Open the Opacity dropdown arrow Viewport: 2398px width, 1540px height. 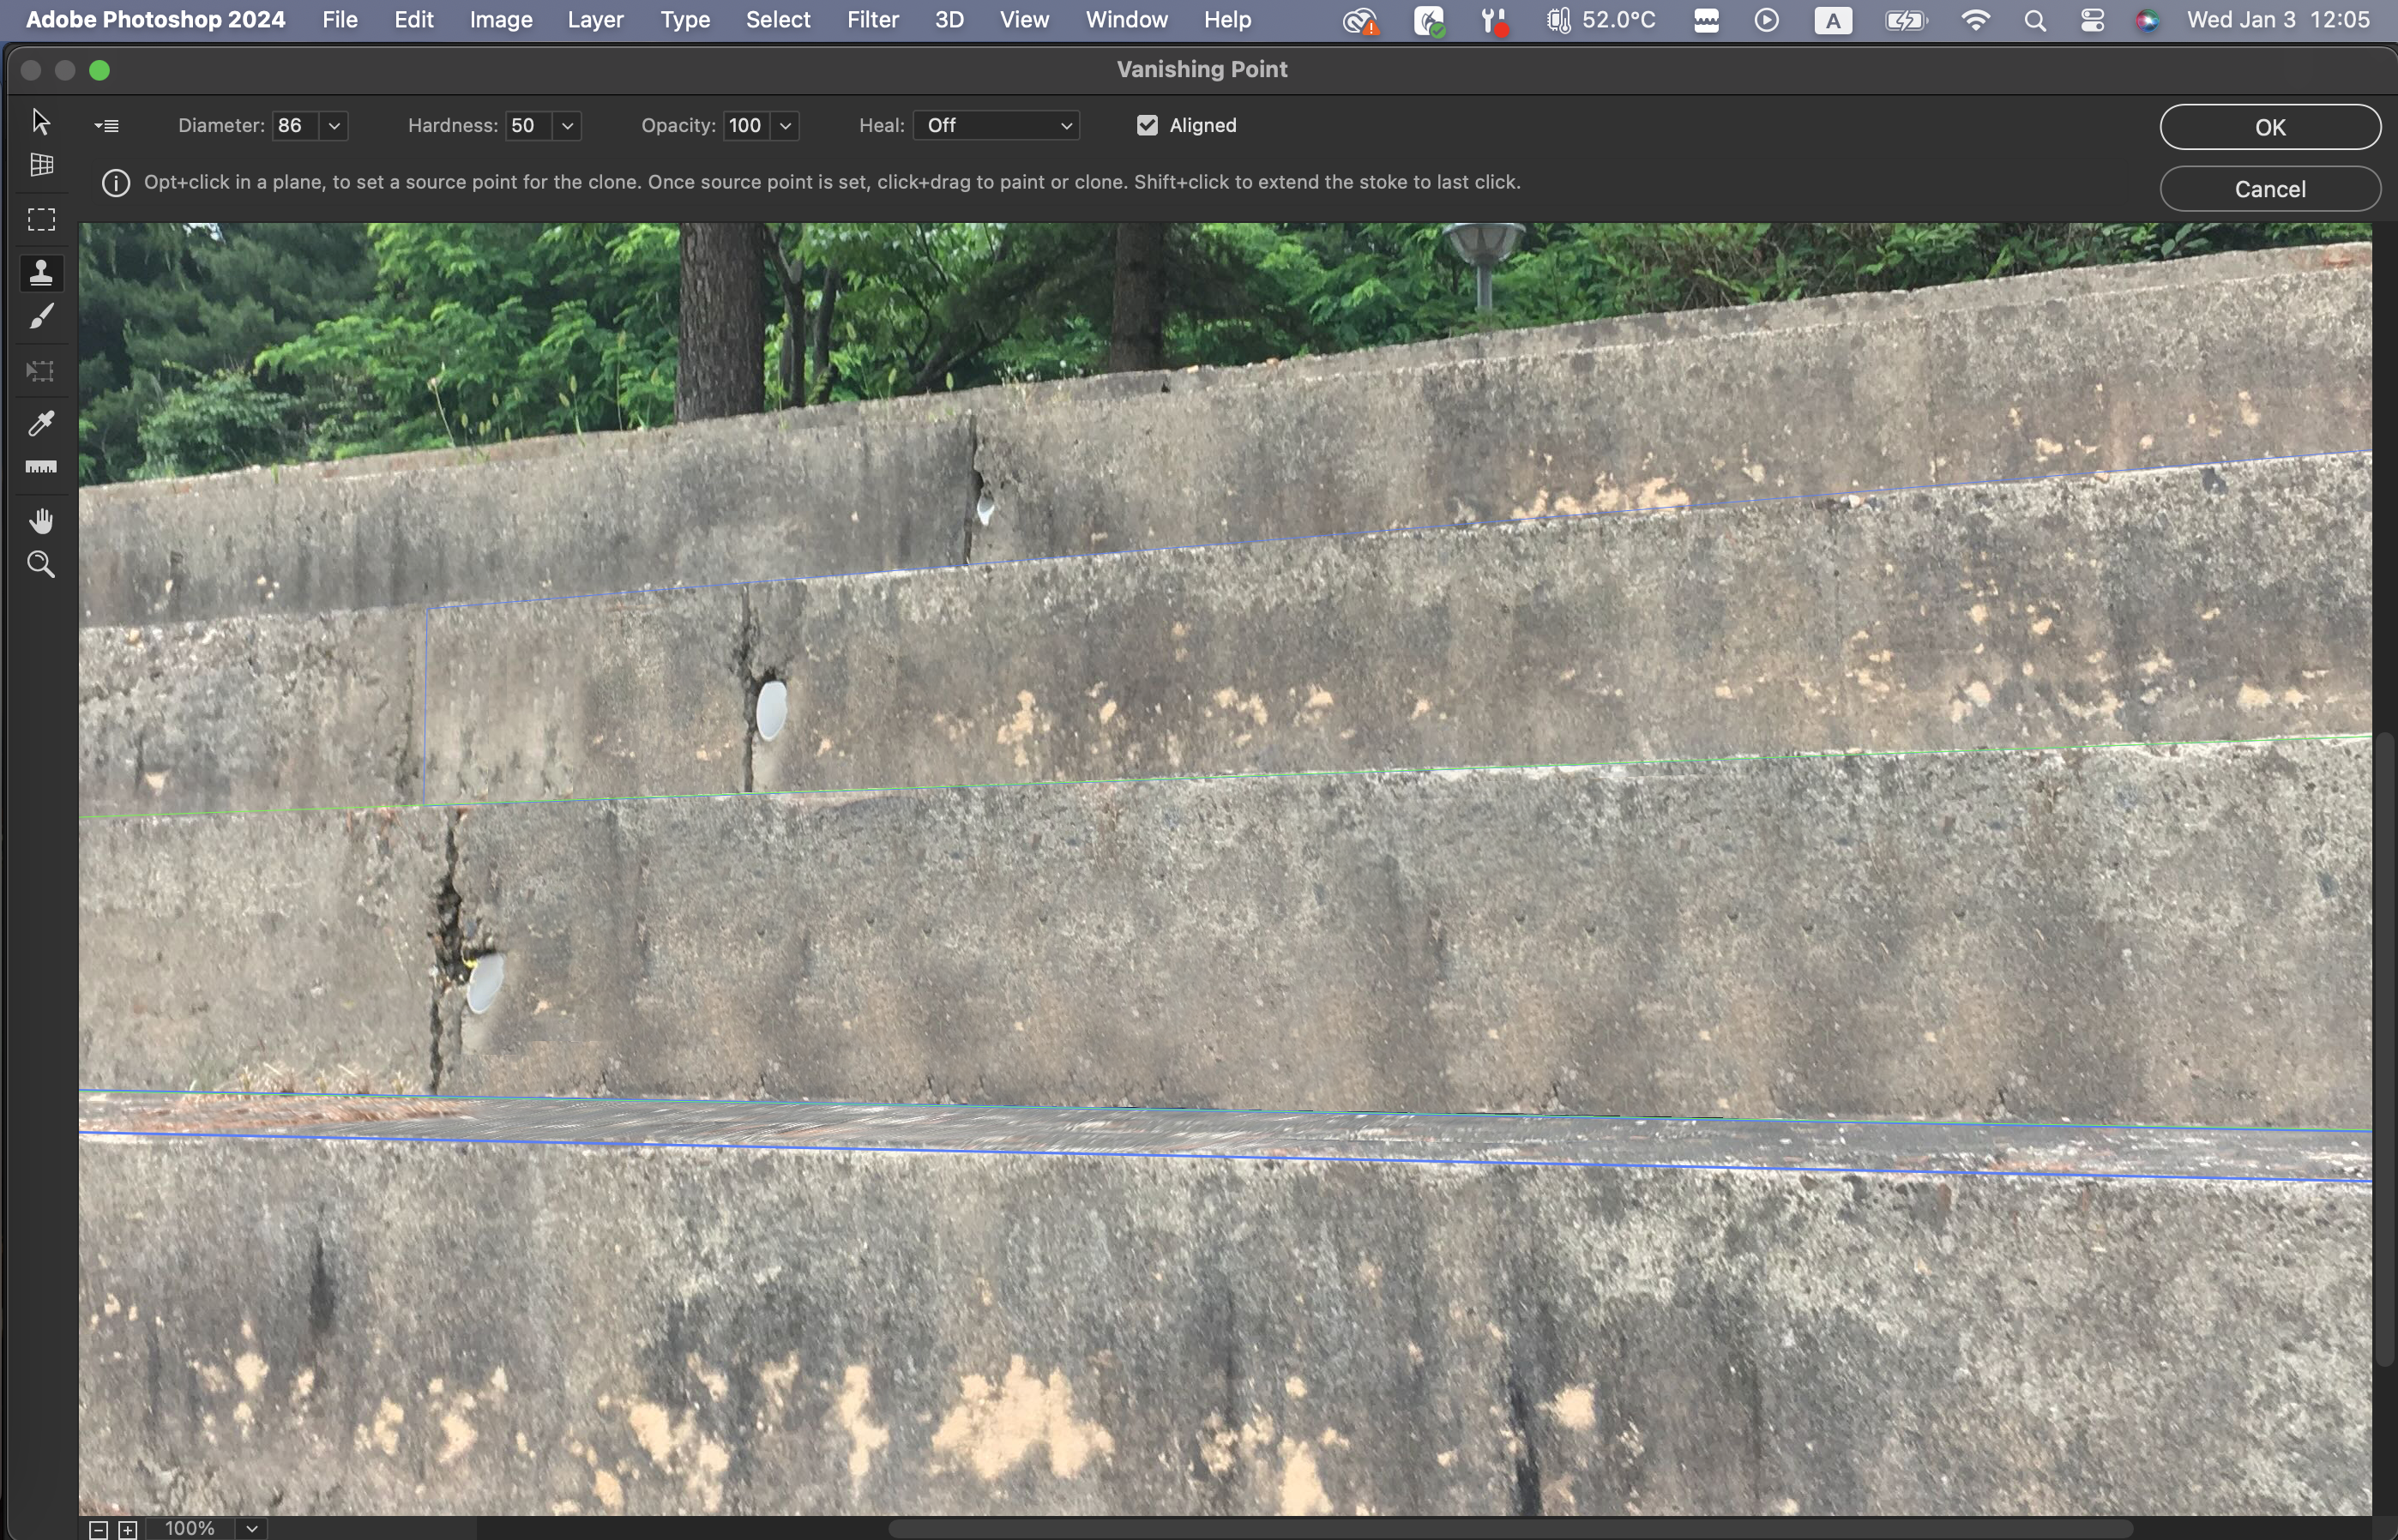click(785, 126)
